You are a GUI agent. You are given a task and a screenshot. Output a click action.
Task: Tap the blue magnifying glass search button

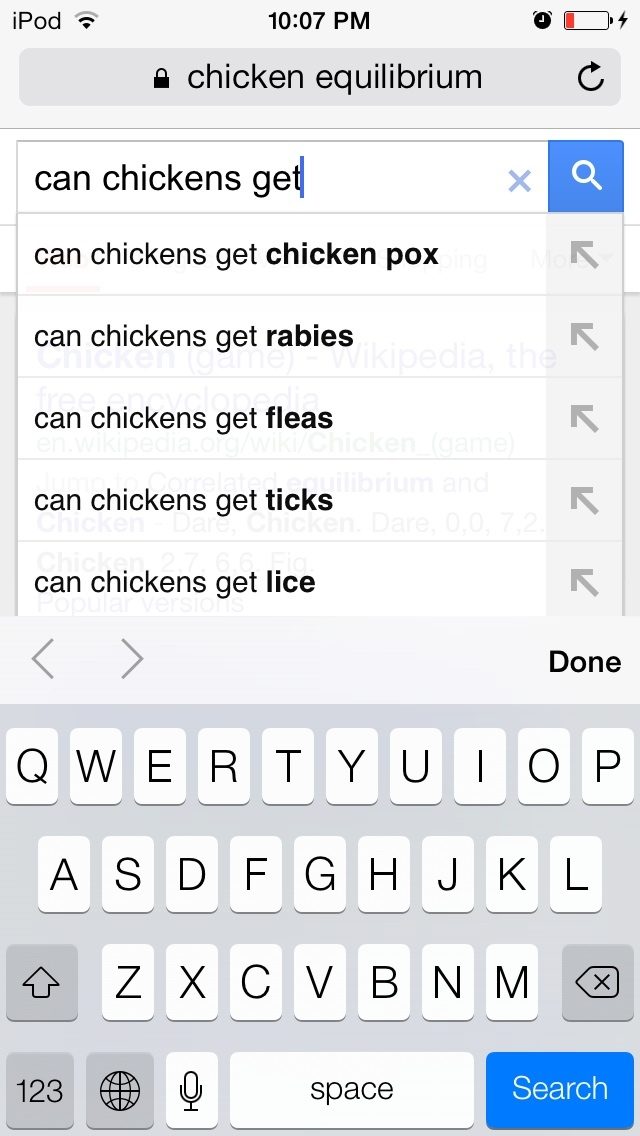pyautogui.click(x=586, y=177)
